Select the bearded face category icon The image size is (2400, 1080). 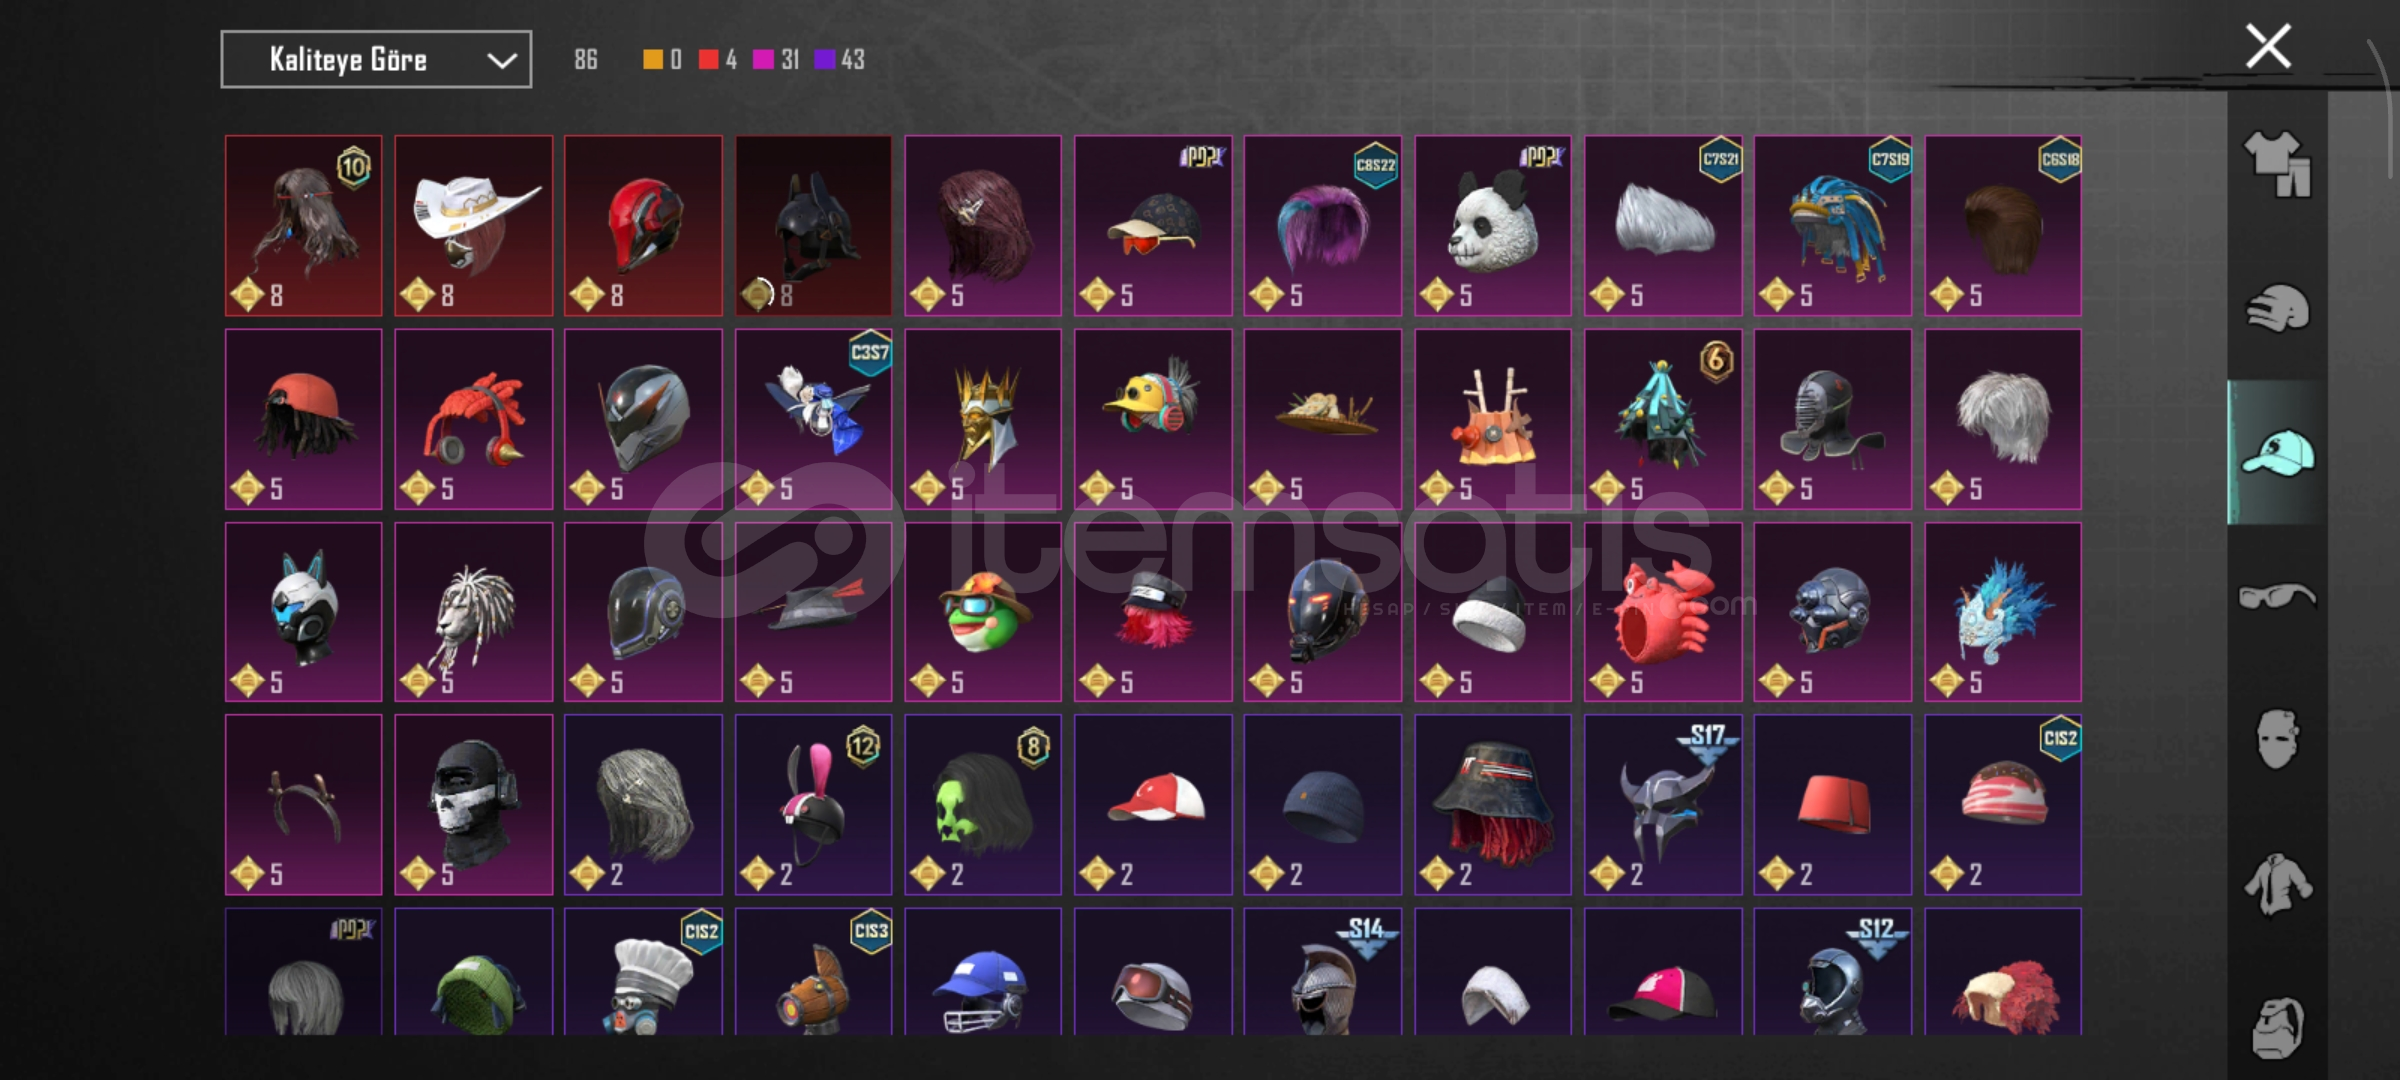[x=2277, y=1027]
